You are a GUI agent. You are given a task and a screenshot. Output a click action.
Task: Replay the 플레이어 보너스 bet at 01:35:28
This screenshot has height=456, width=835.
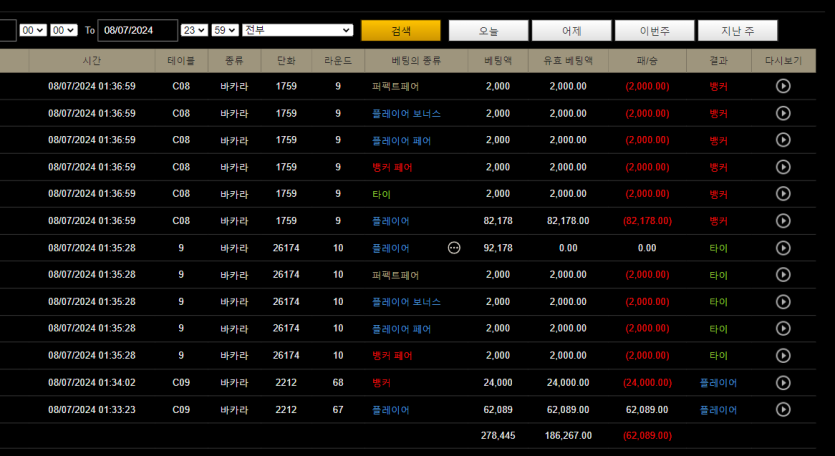click(783, 302)
